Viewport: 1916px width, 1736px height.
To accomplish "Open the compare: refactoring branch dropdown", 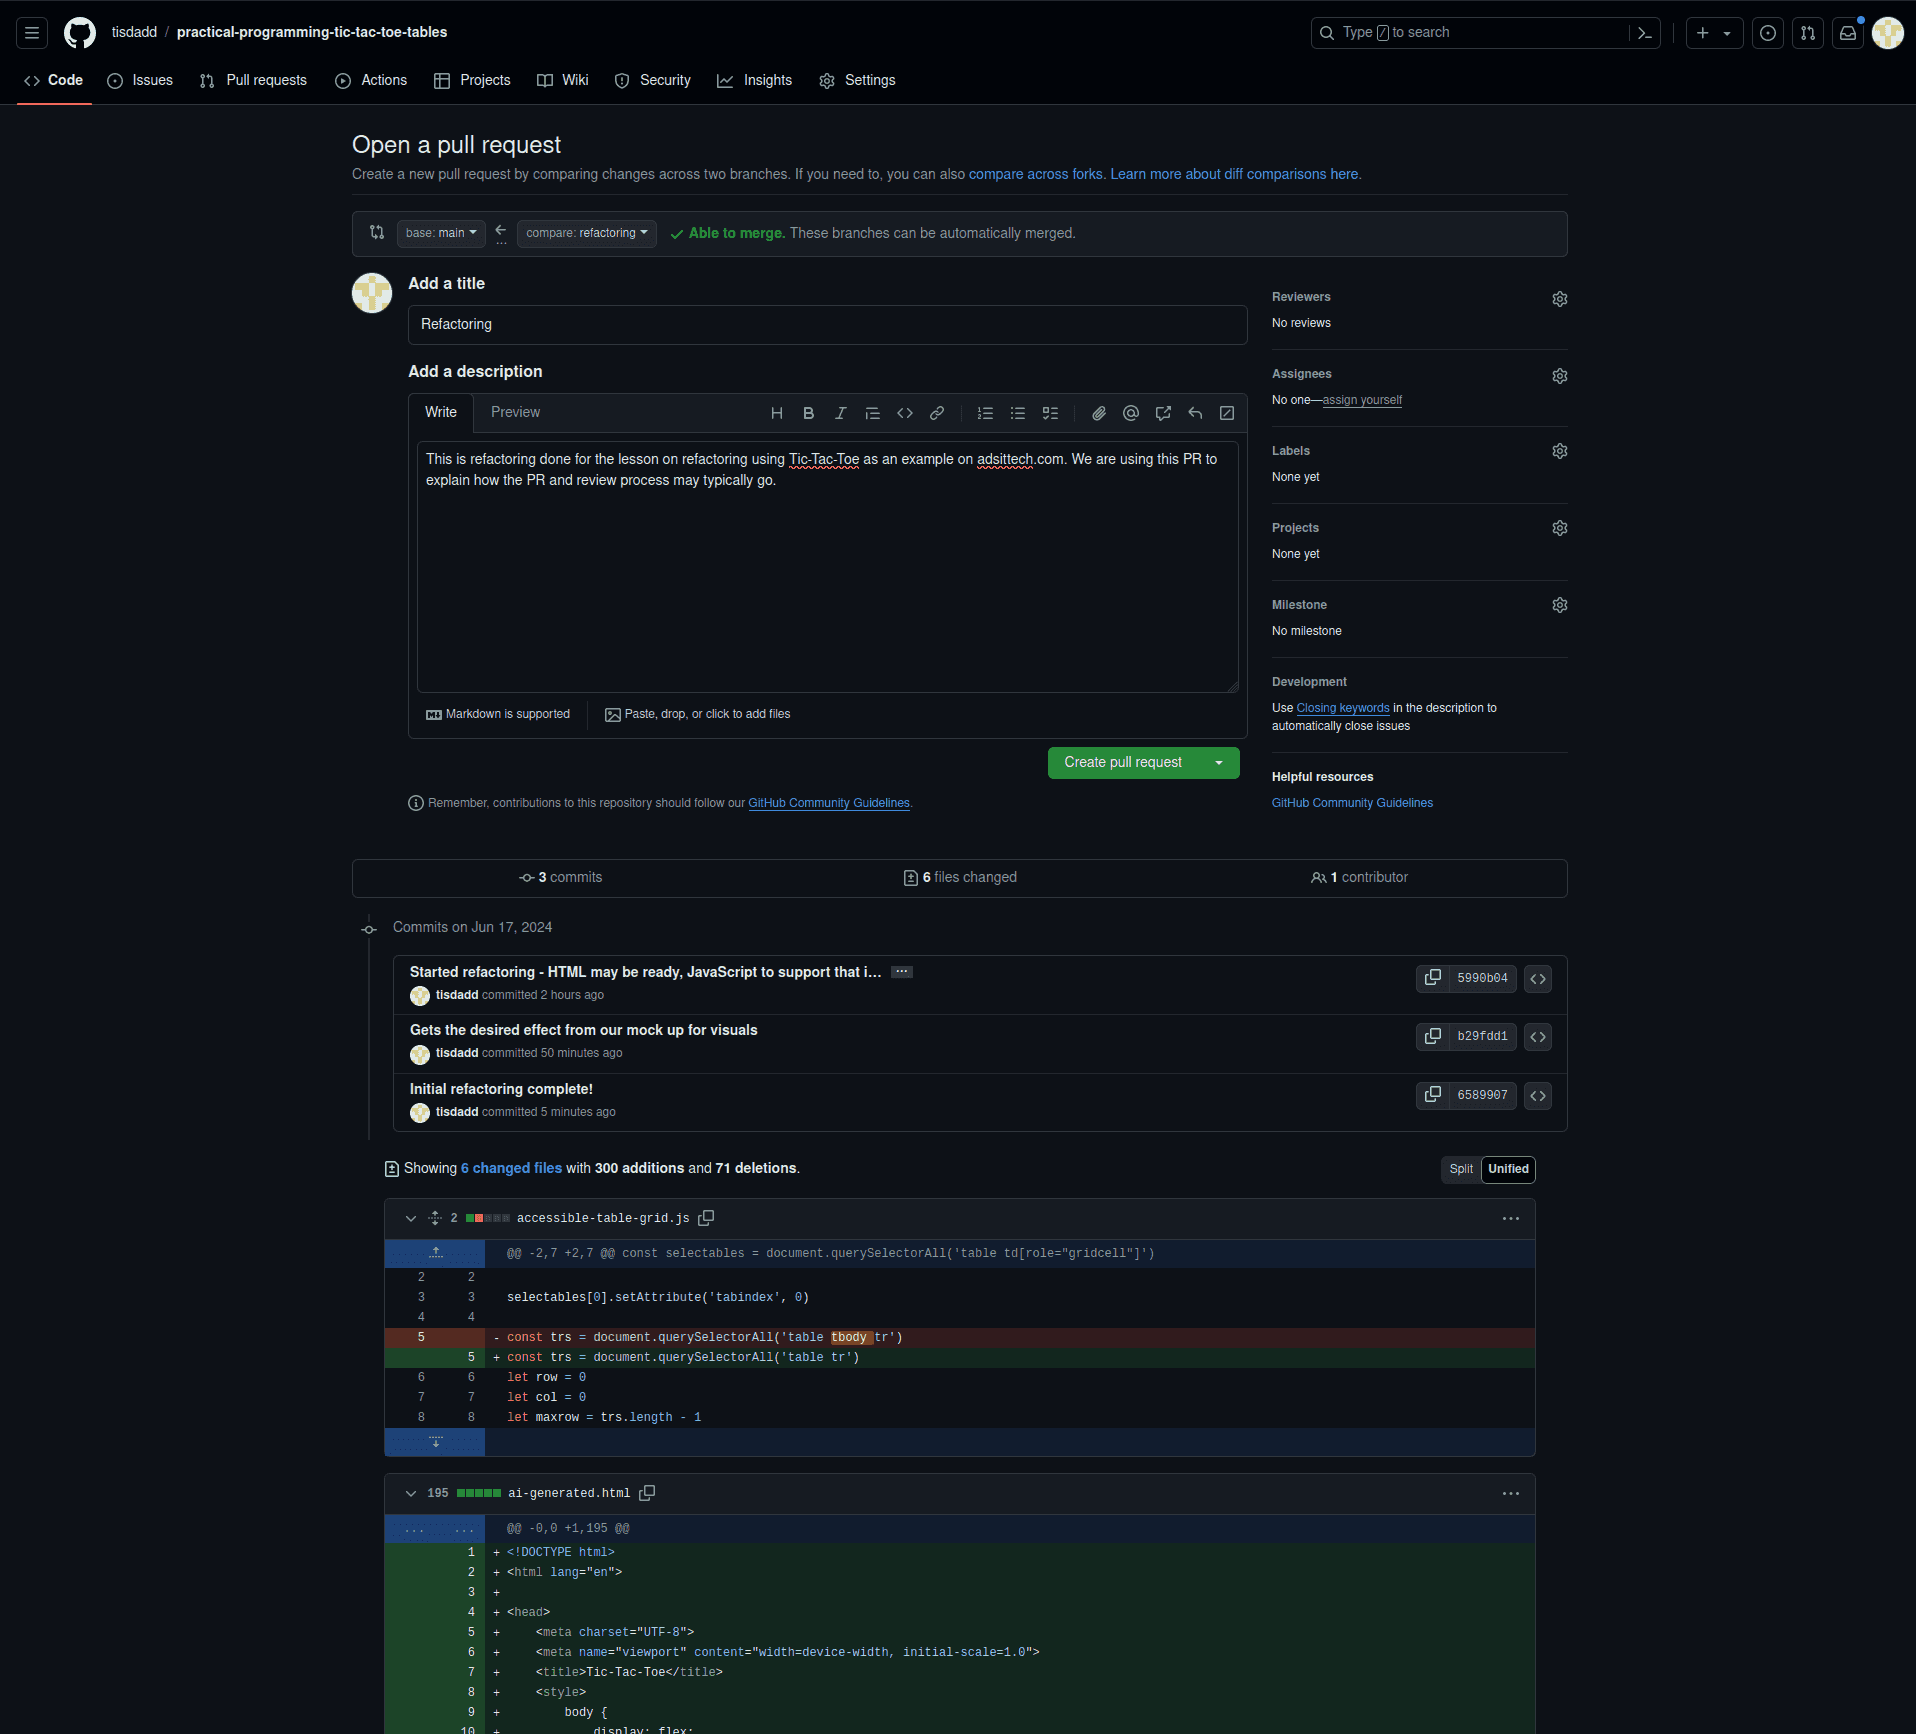I will click(586, 233).
